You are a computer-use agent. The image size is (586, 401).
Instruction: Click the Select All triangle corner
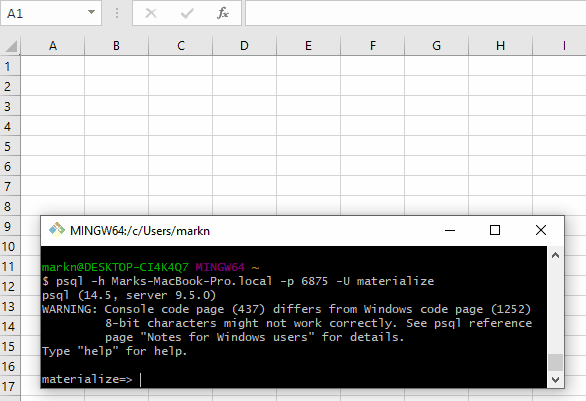[11, 46]
